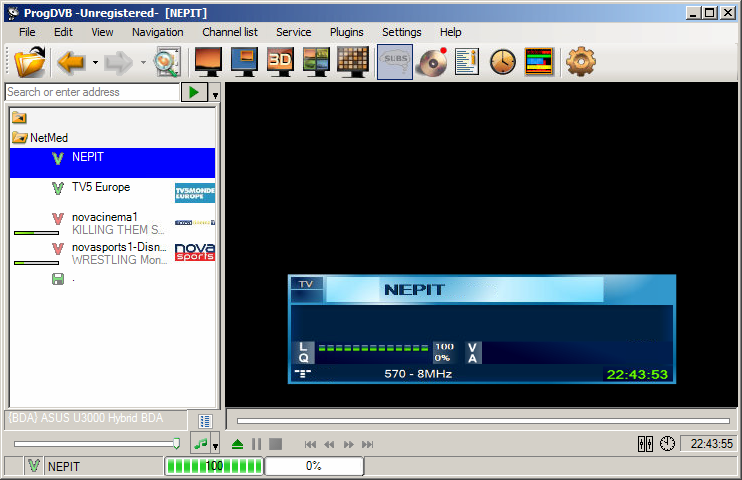The width and height of the screenshot is (742, 480).
Task: Click the 0% quality indicator
Action: coord(314,466)
